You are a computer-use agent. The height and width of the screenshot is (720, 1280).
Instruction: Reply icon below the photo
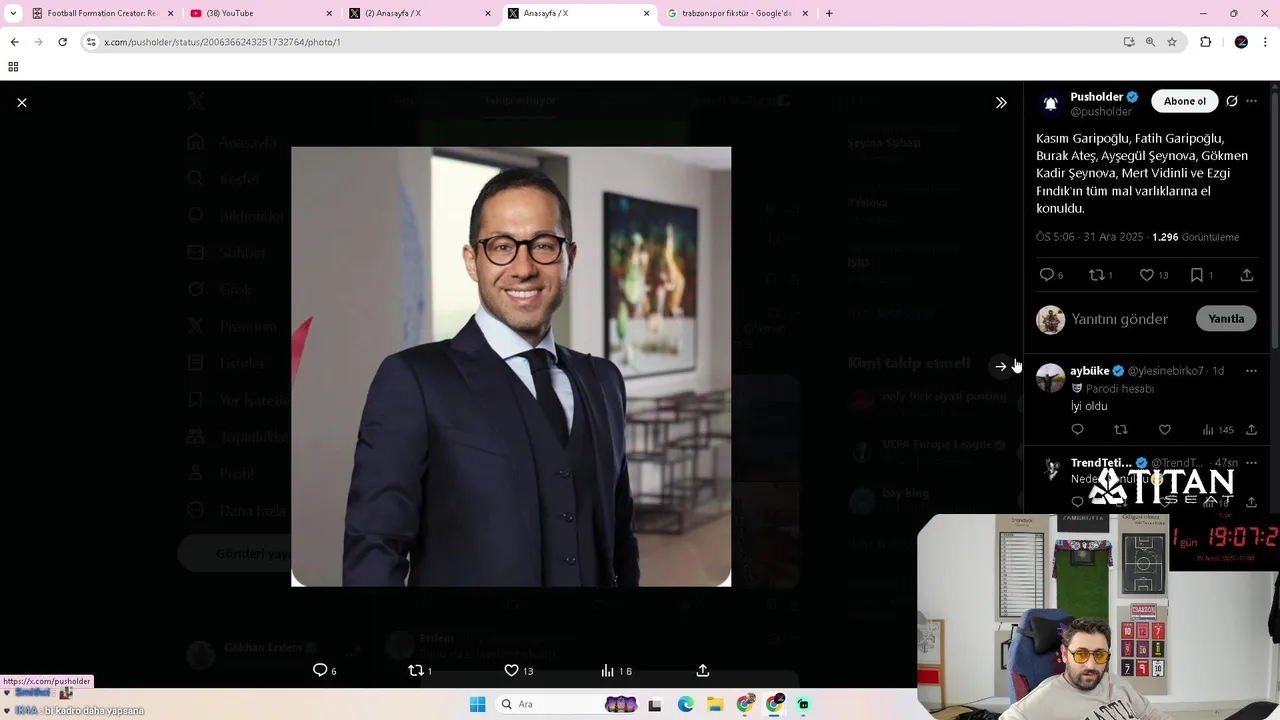(320, 670)
